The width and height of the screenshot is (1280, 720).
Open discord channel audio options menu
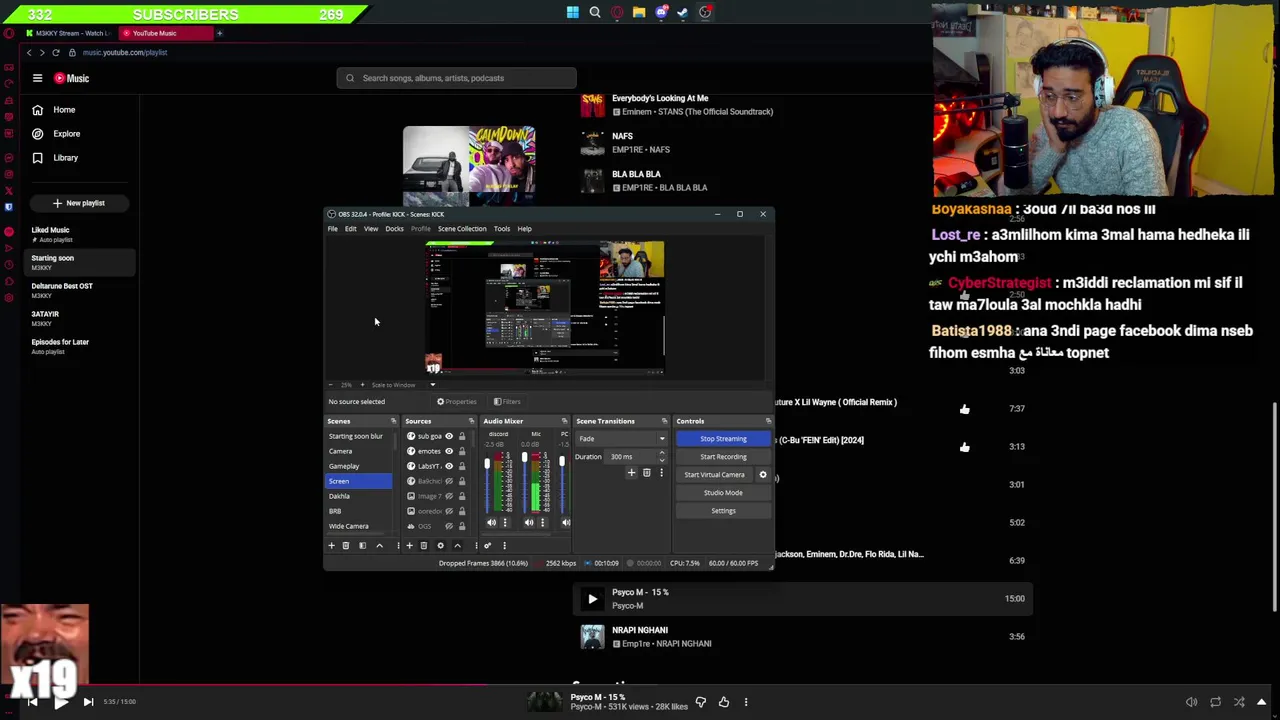pyautogui.click(x=504, y=522)
